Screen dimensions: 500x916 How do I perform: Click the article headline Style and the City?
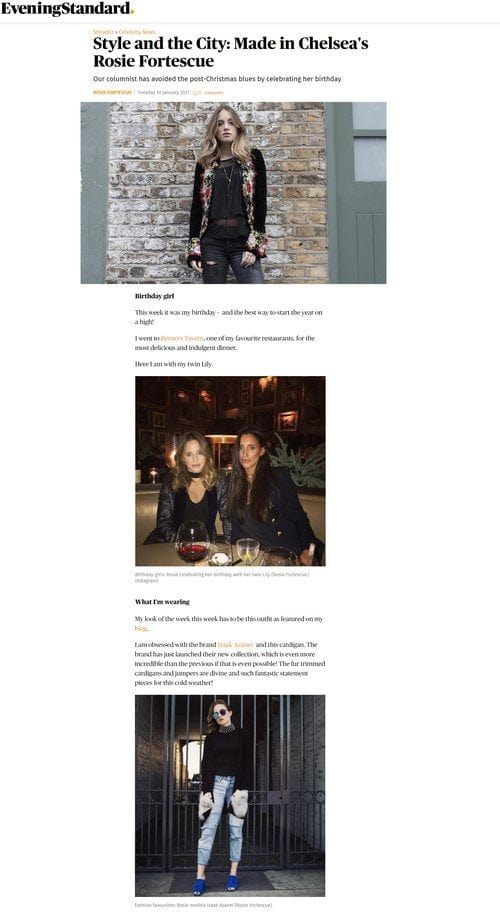point(231,52)
